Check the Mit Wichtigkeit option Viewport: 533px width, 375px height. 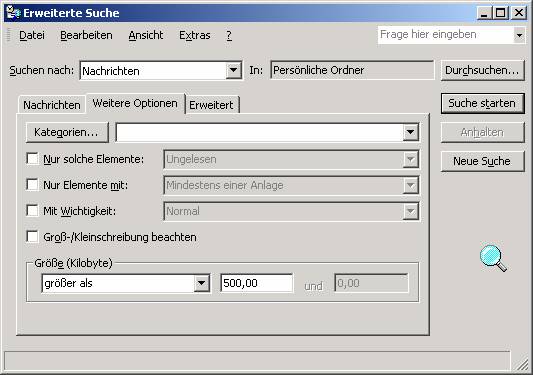pos(32,210)
